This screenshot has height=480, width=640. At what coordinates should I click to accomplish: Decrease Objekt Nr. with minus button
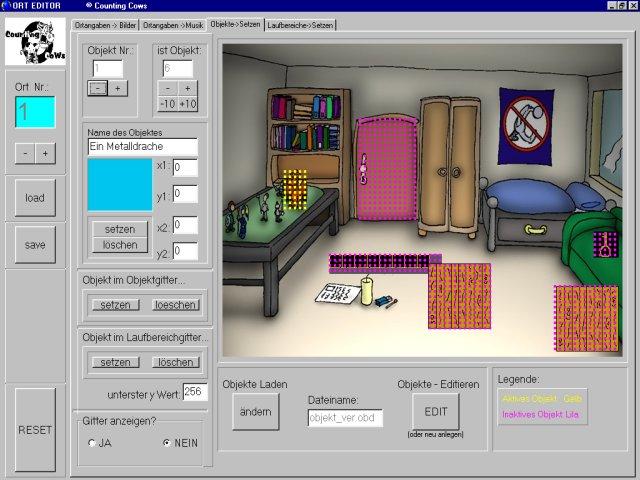click(x=98, y=88)
